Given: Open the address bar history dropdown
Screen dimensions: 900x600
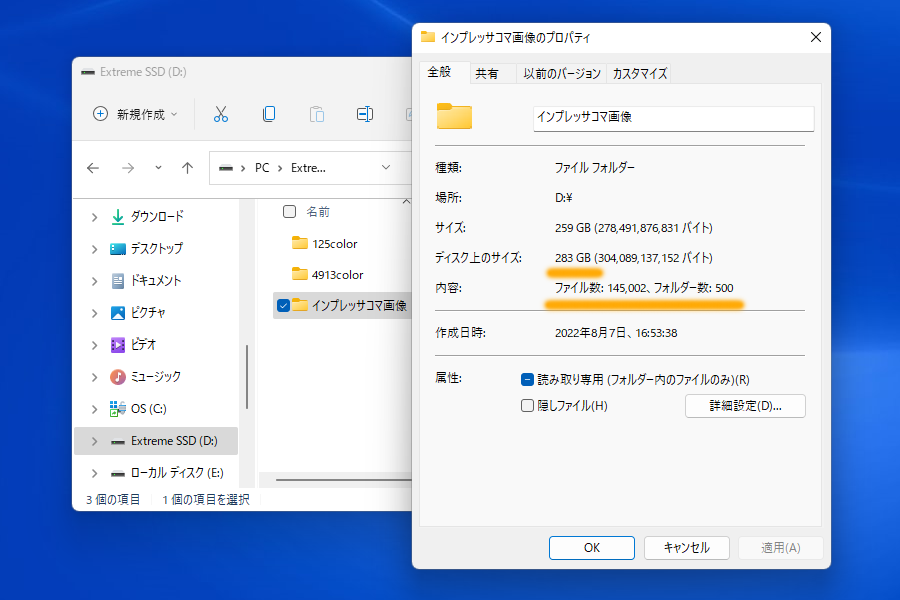Looking at the screenshot, I should pos(386,168).
